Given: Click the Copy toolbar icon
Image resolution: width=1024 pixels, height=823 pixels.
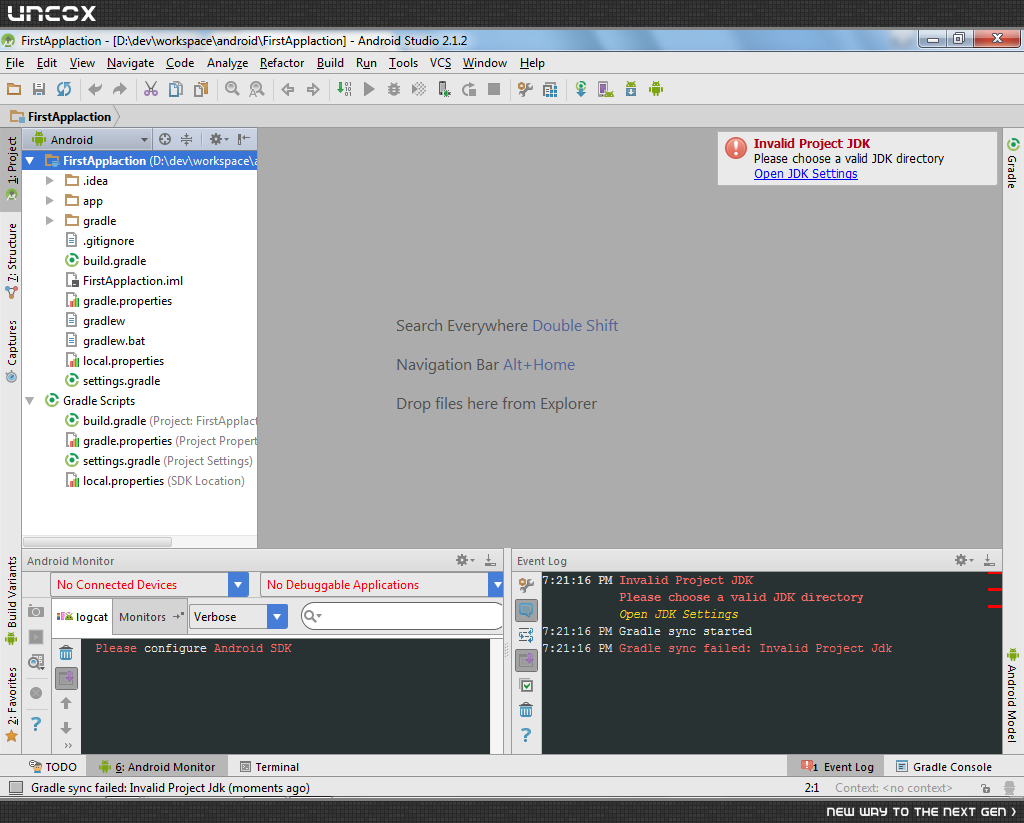Looking at the screenshot, I should (x=176, y=89).
